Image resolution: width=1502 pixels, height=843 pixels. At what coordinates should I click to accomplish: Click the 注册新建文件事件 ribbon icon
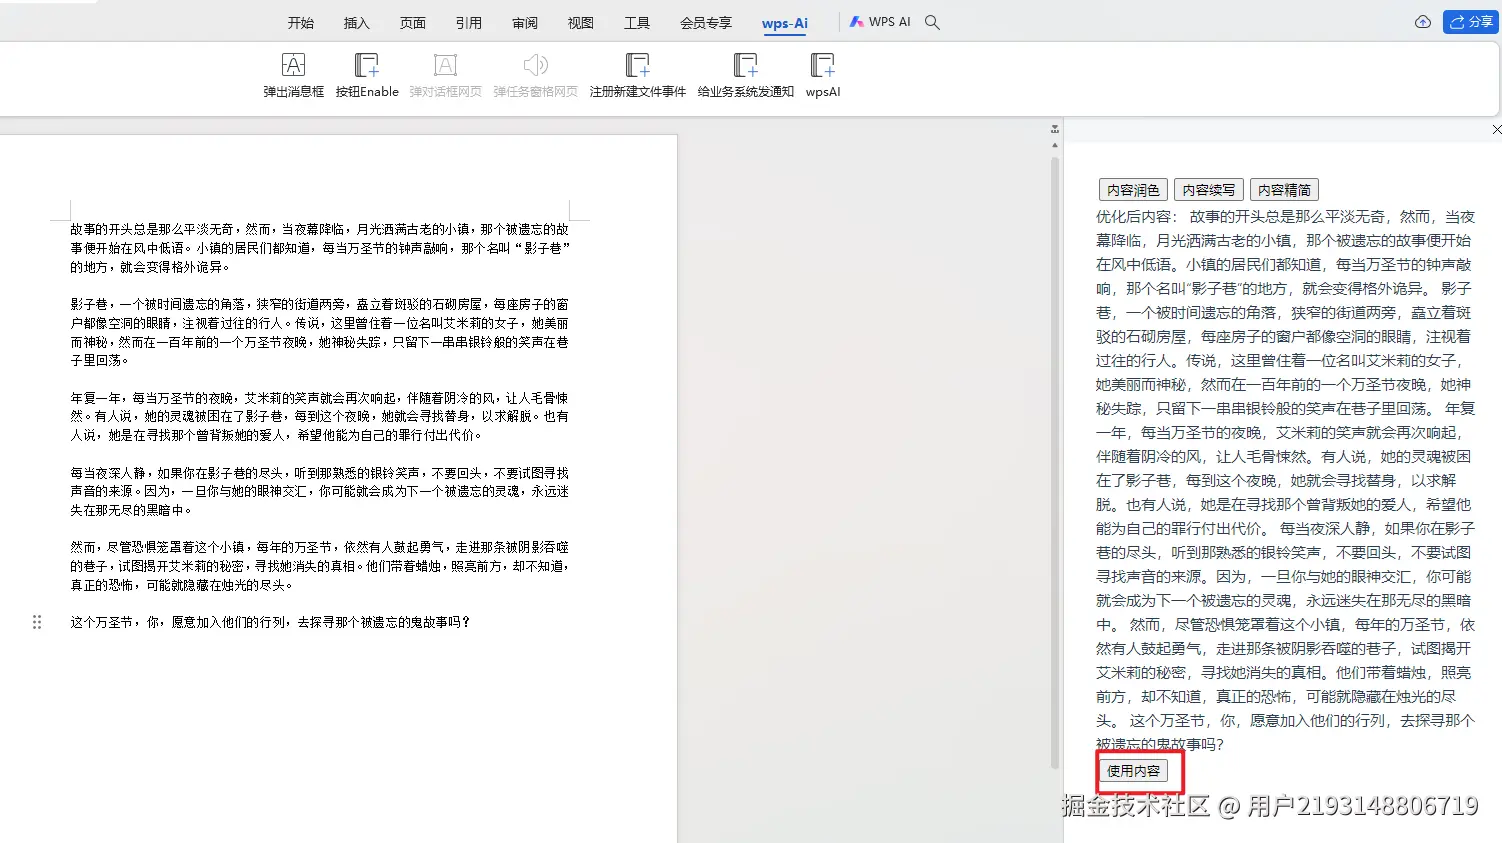(x=638, y=66)
